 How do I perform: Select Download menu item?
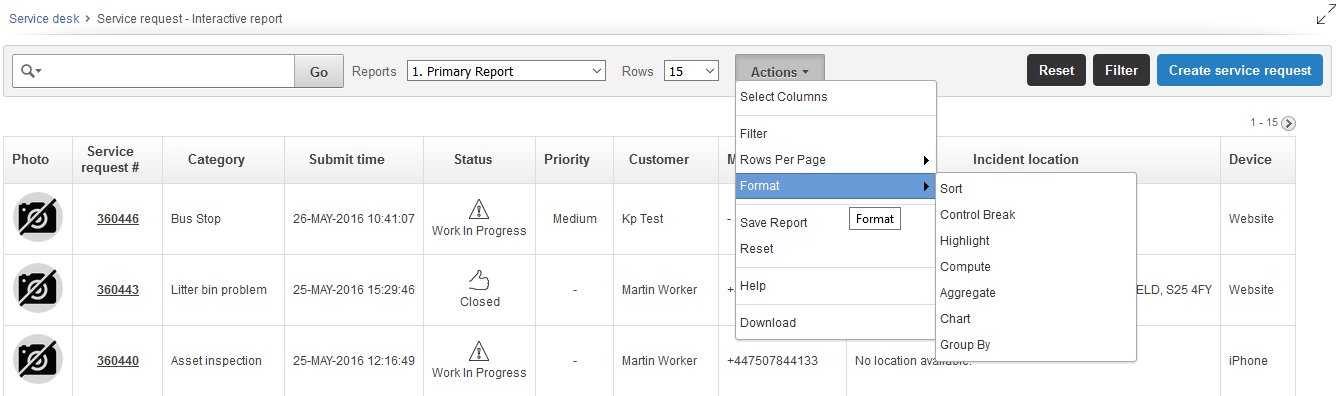point(836,323)
